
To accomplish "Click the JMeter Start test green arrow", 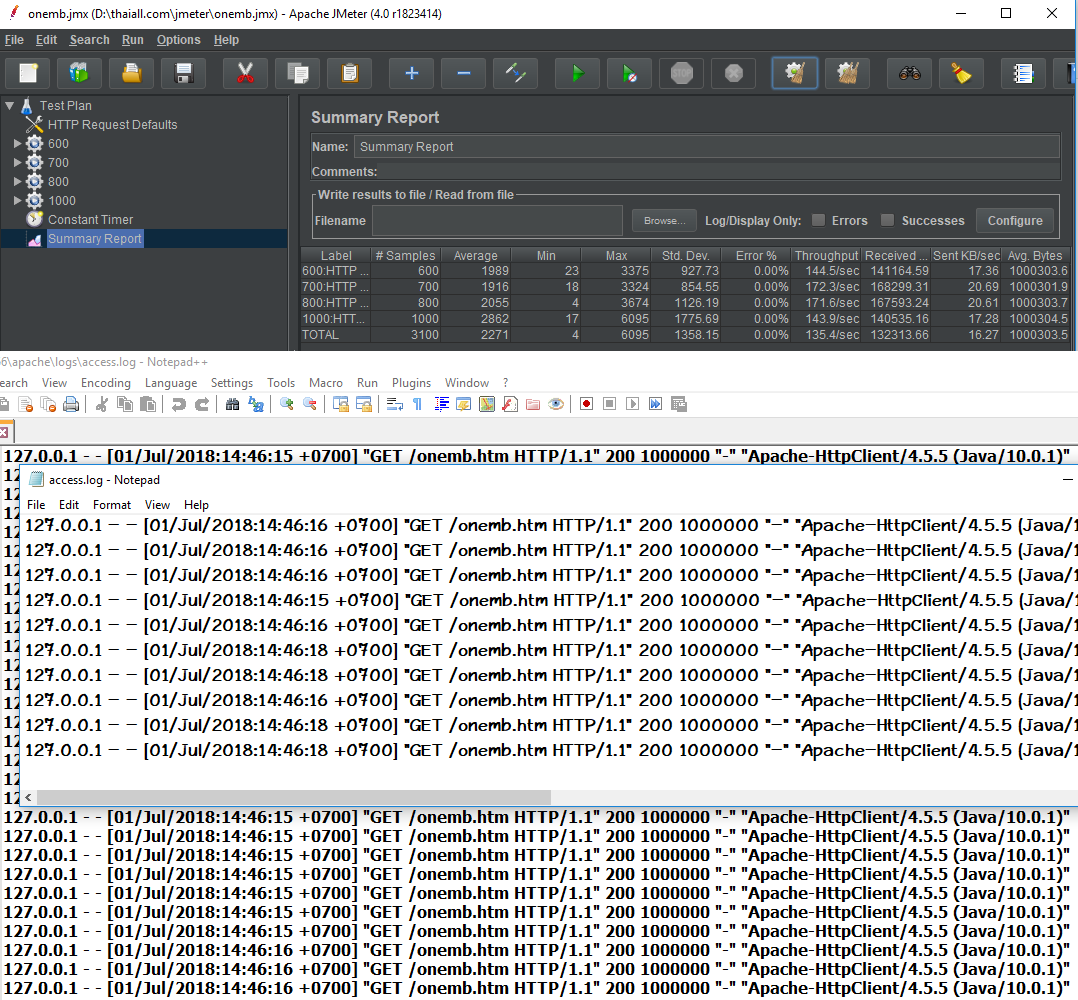I will 577,74.
